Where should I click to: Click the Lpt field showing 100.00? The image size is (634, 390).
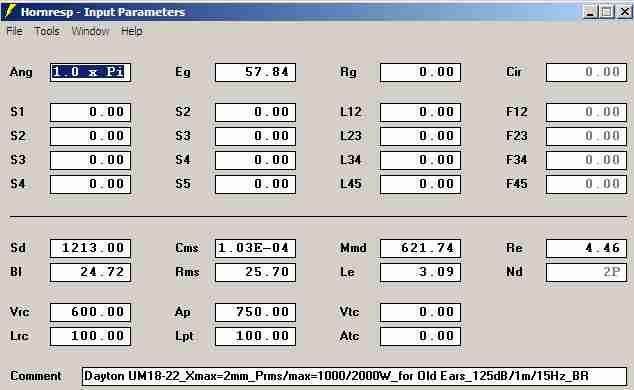(x=255, y=336)
